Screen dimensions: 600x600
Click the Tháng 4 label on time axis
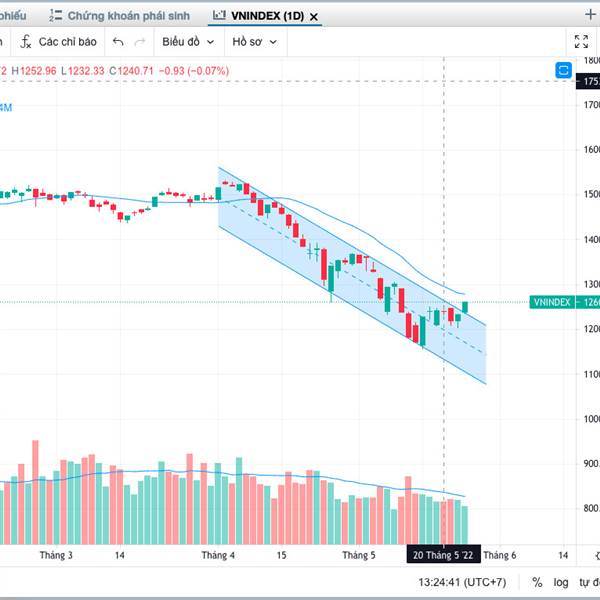(x=218, y=555)
